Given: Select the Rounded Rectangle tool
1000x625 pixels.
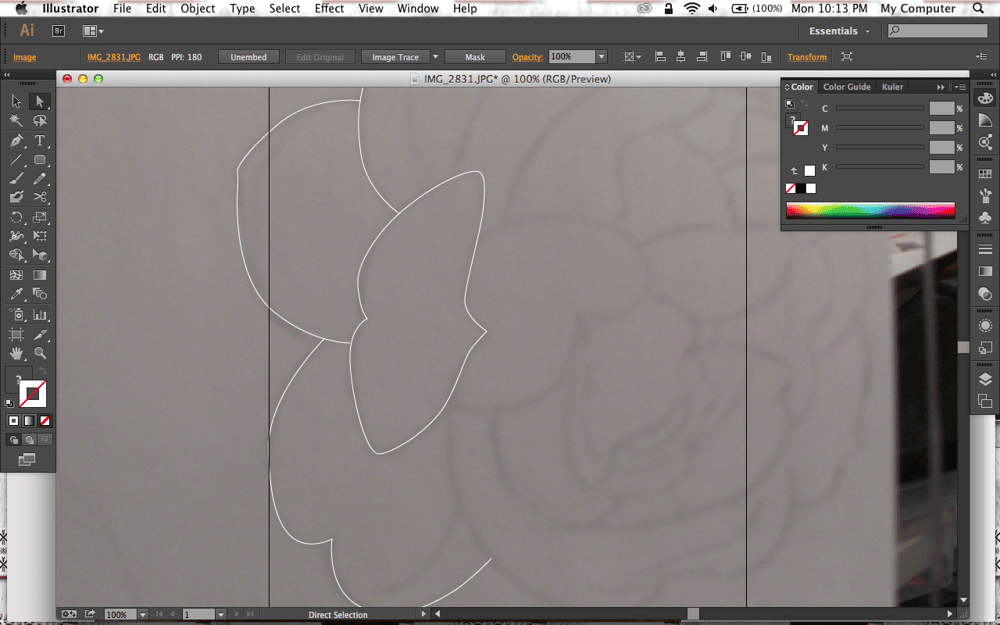Looking at the screenshot, I should click(x=40, y=159).
